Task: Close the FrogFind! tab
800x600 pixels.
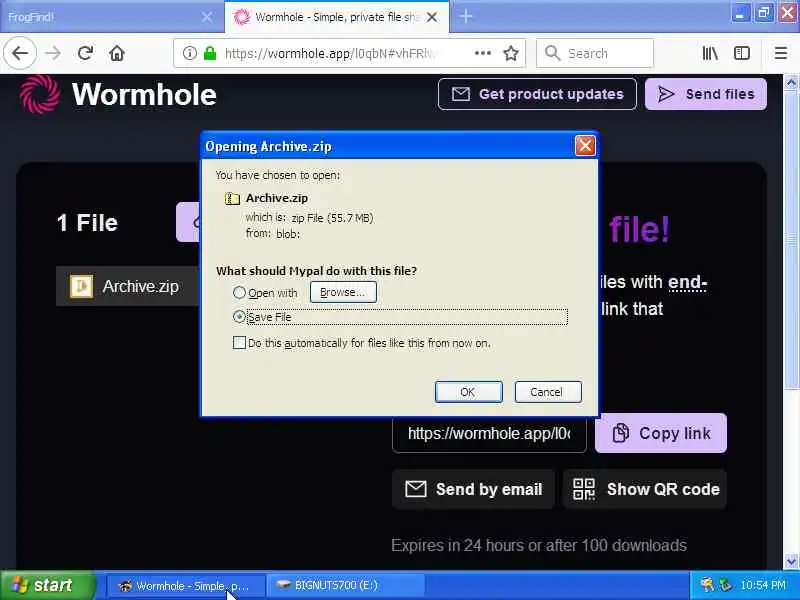Action: (x=207, y=17)
